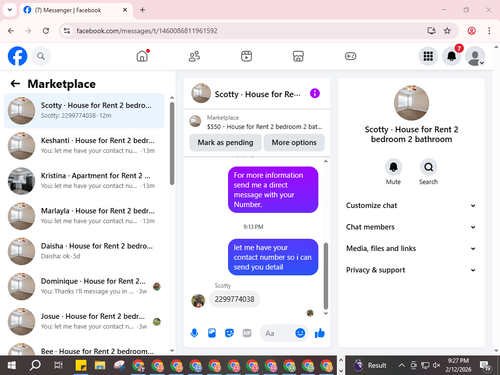Click Mark as pending button
Screen dimensions: 500x375
[225, 143]
